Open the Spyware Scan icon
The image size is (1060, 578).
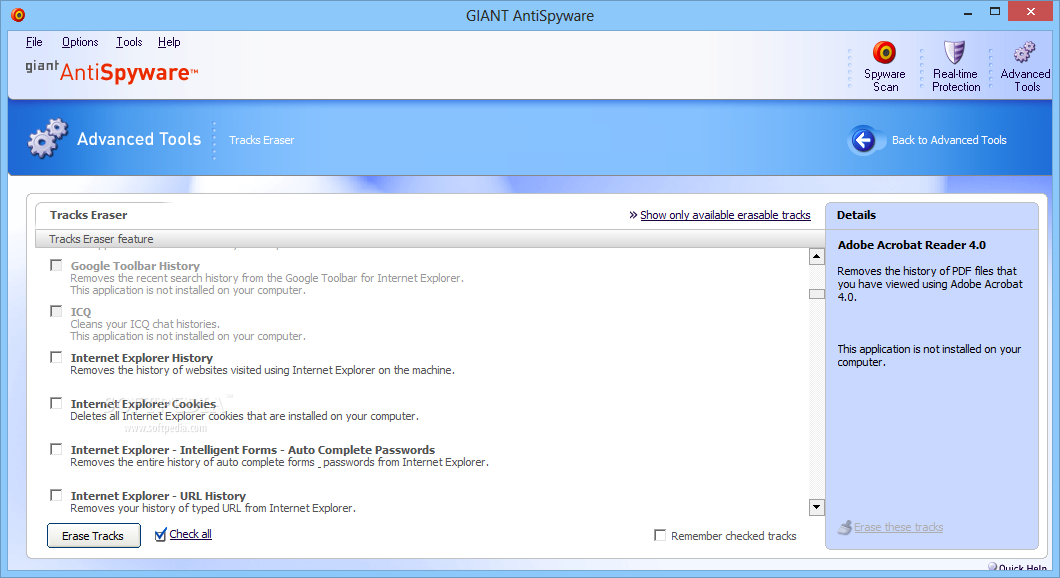(884, 52)
